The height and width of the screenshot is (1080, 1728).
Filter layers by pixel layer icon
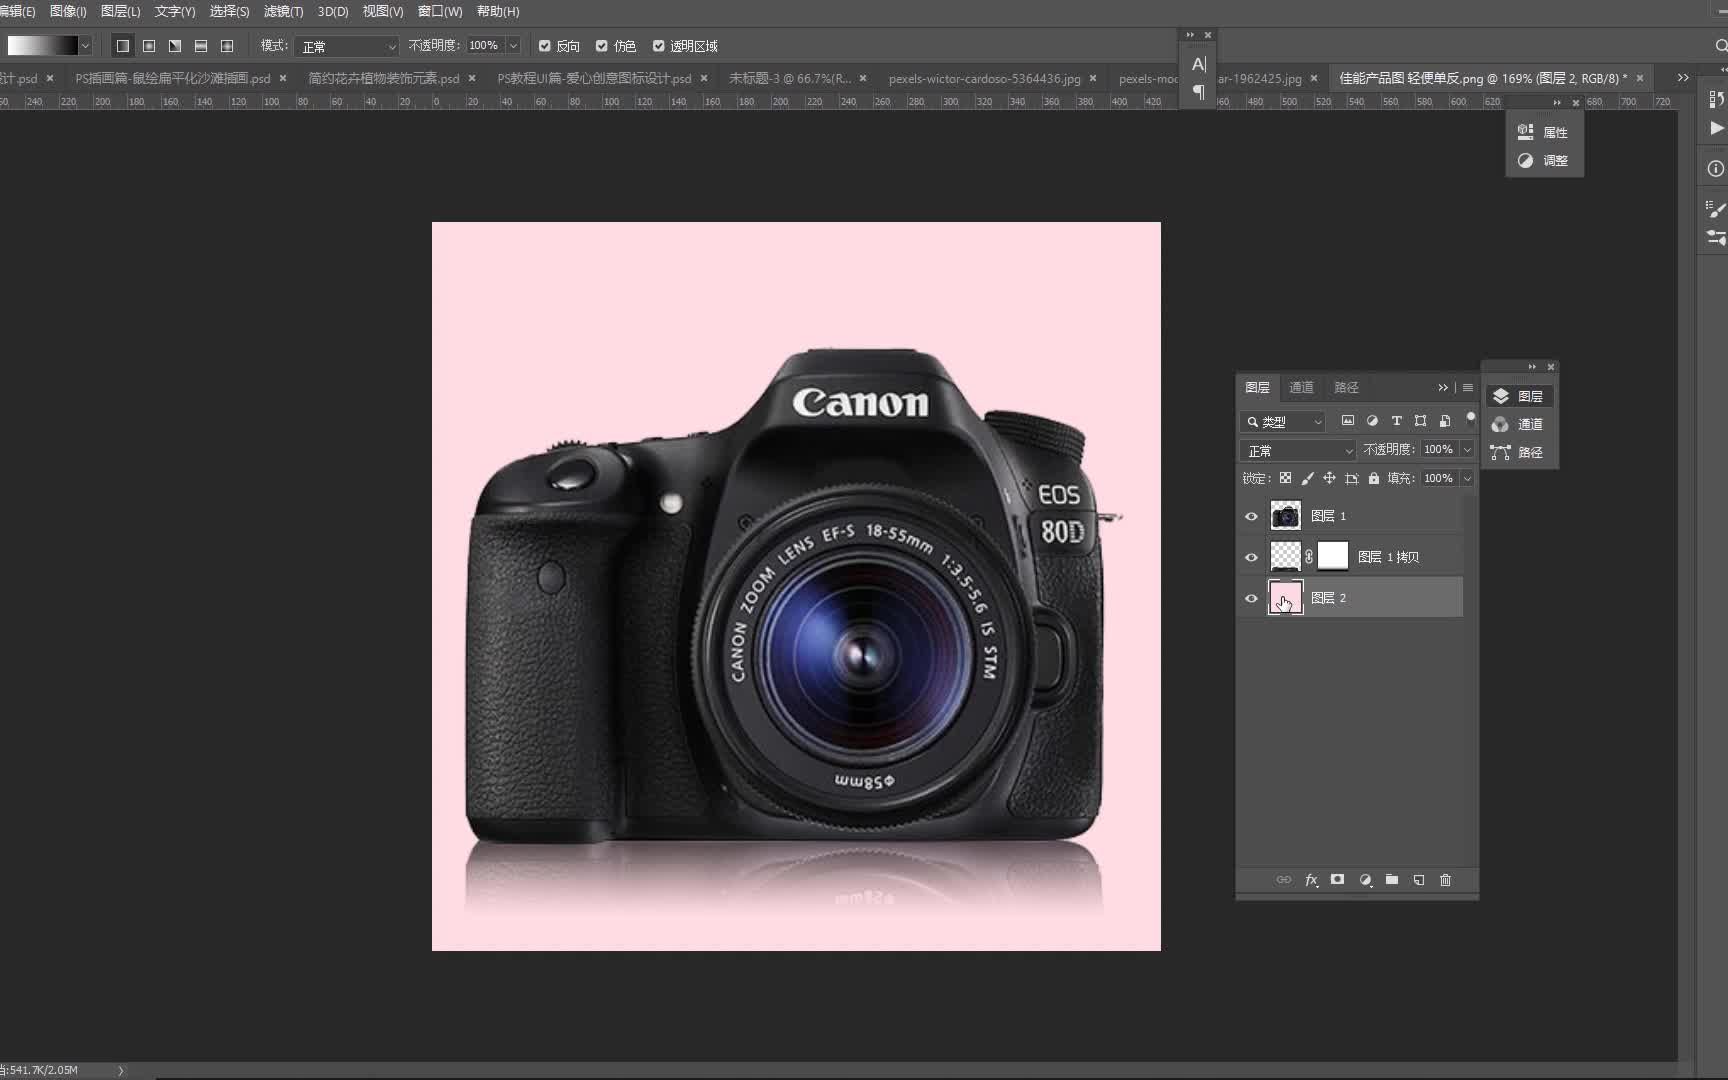click(1348, 421)
